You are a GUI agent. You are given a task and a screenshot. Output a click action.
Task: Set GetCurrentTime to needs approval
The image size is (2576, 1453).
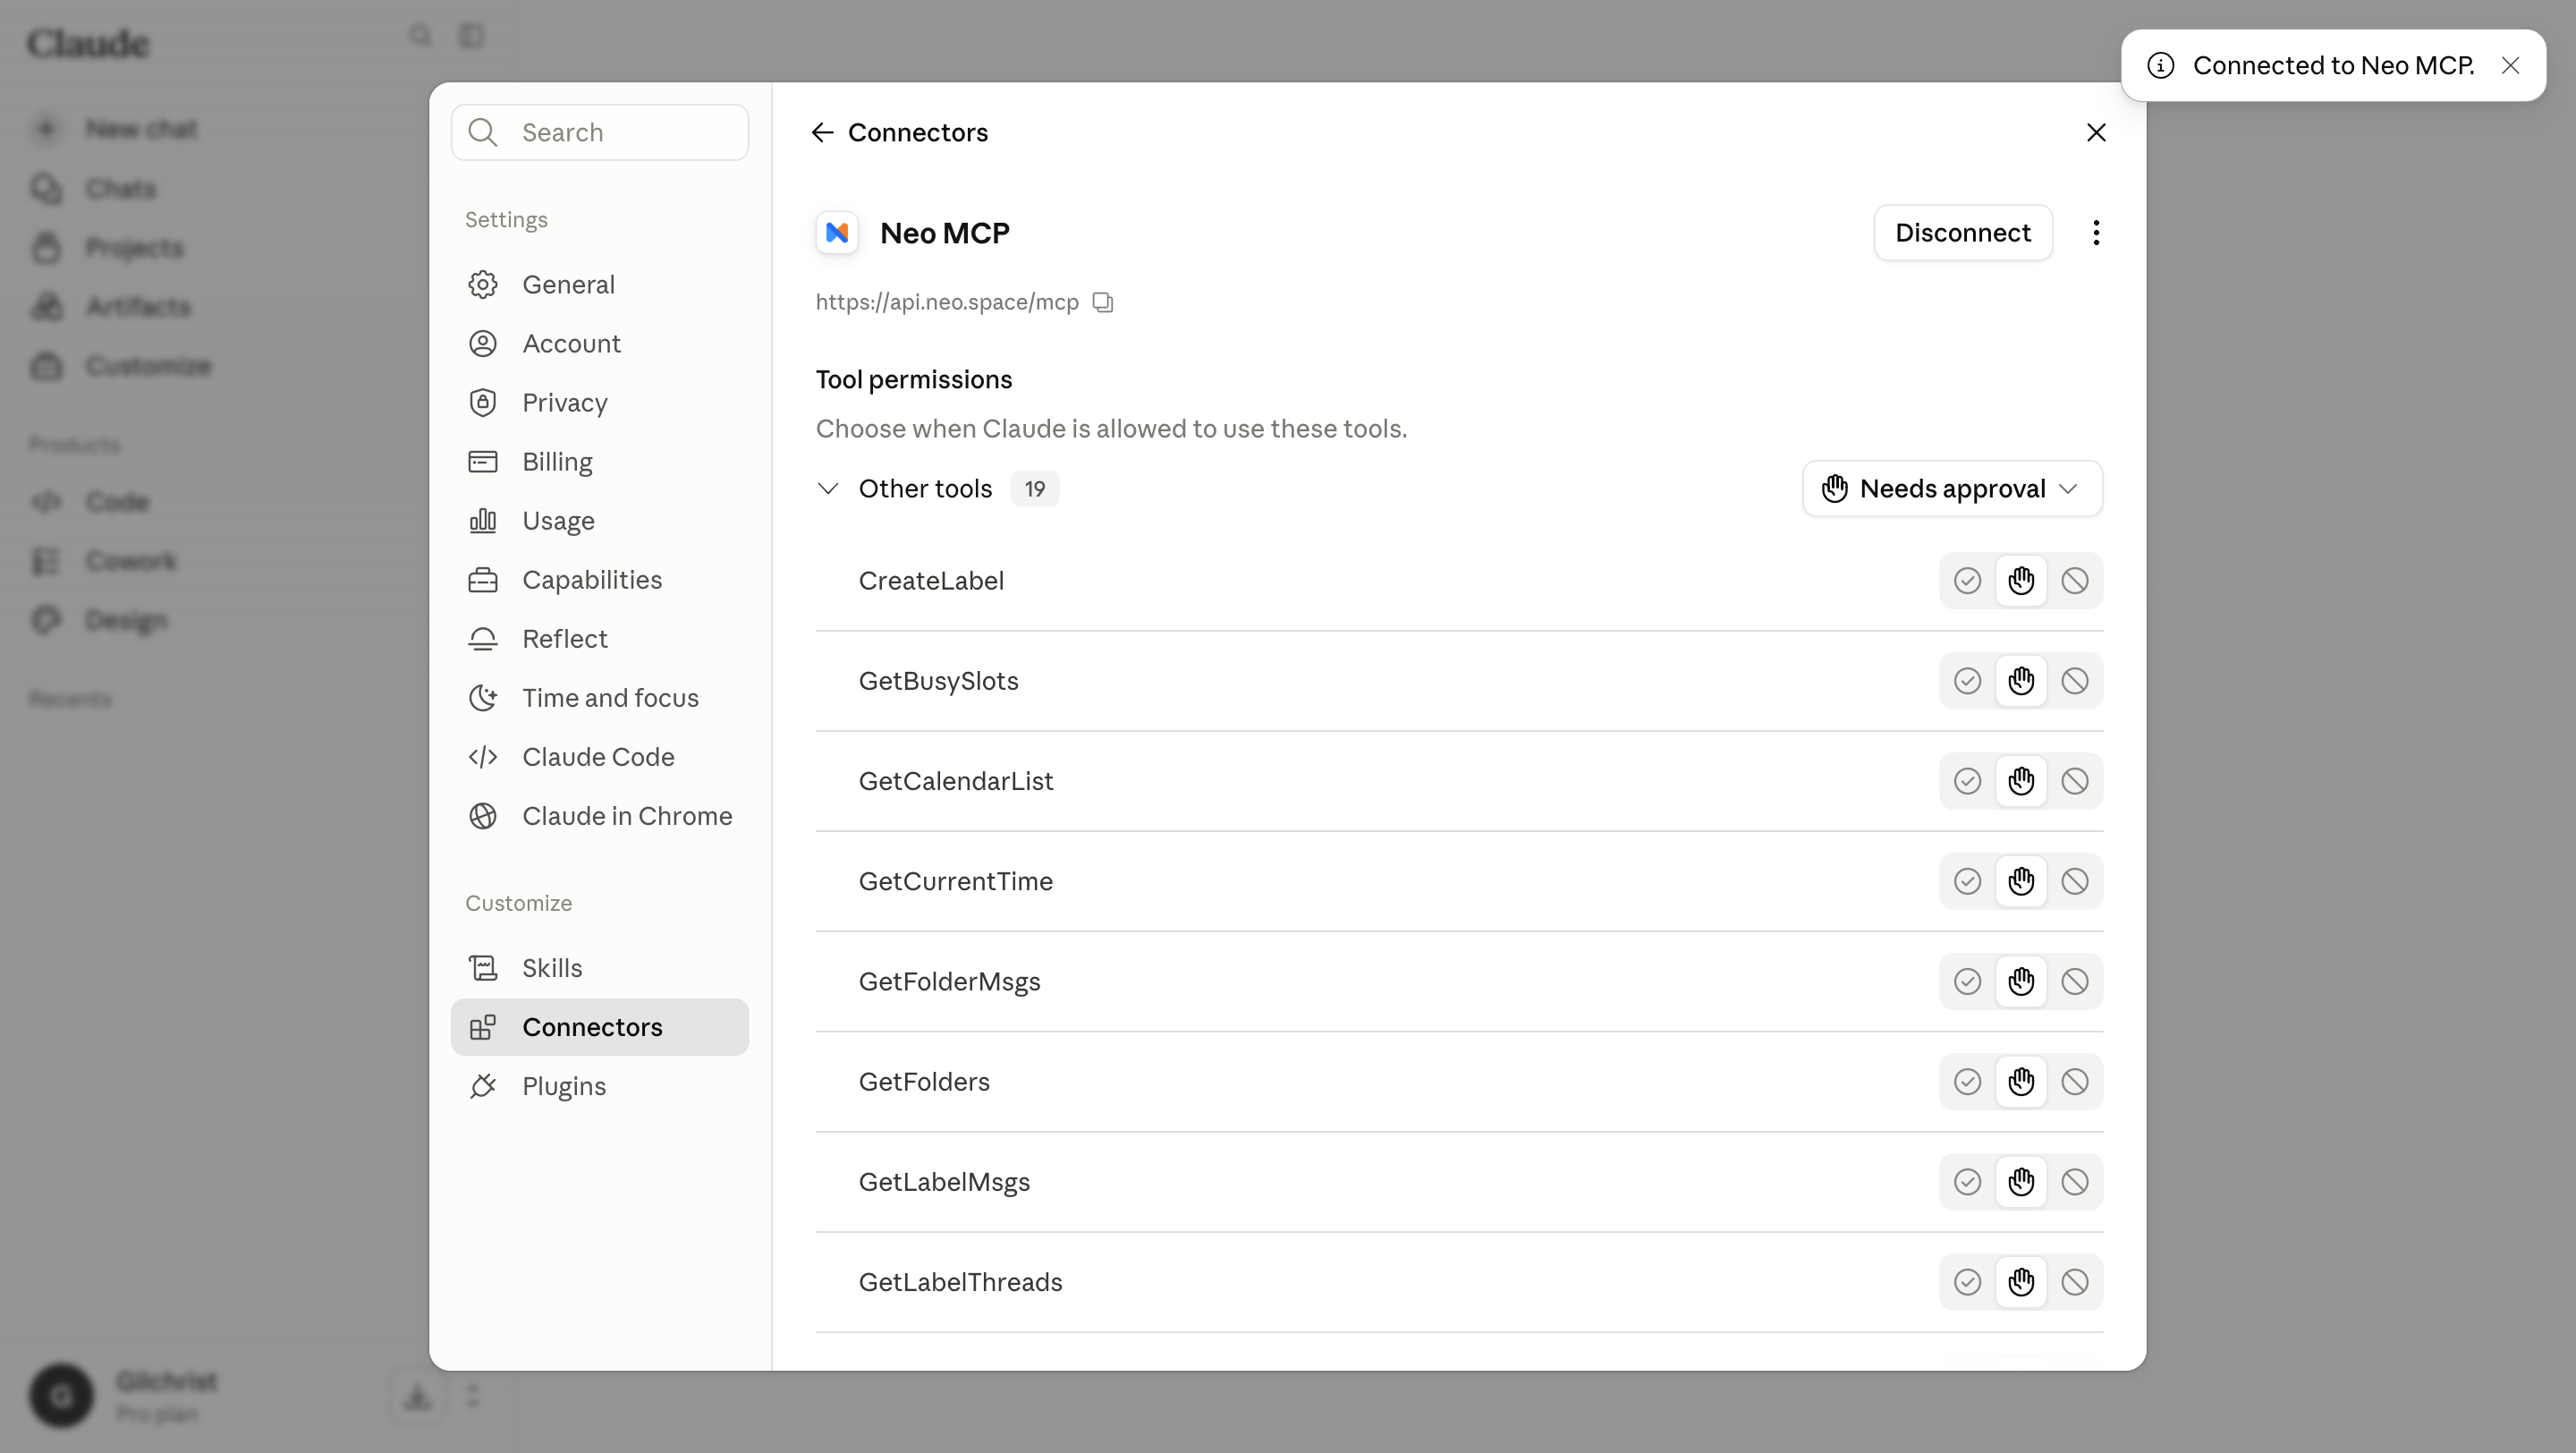[2021, 881]
